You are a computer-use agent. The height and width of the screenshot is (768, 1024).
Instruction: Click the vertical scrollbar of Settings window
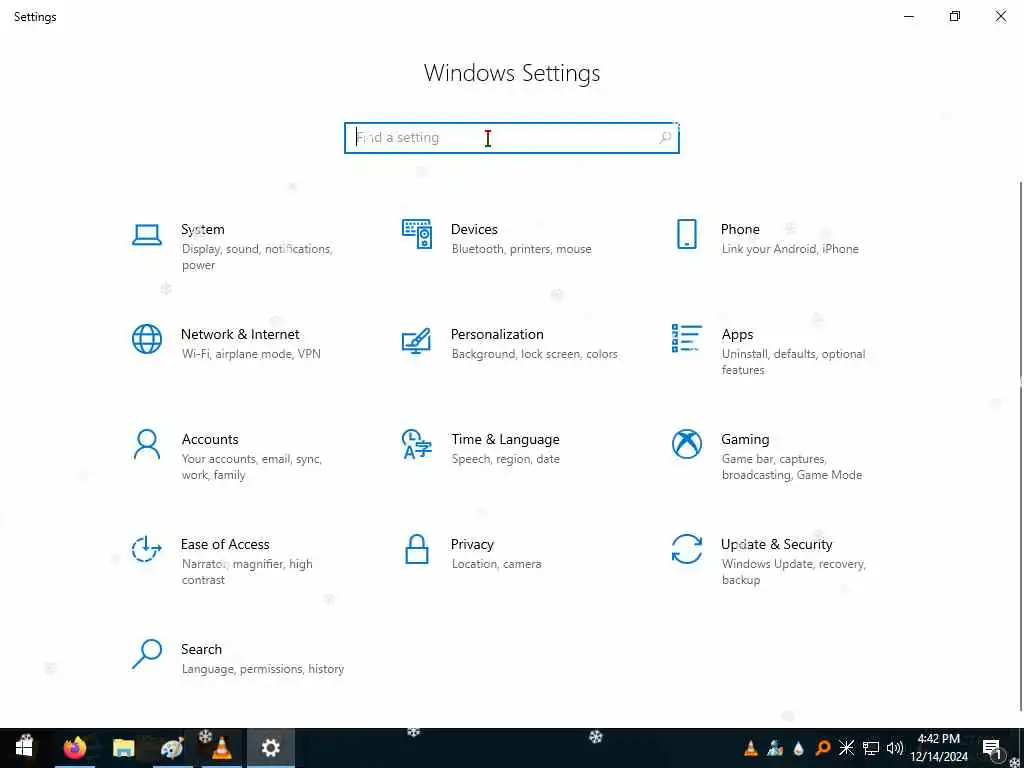[x=1020, y=446]
